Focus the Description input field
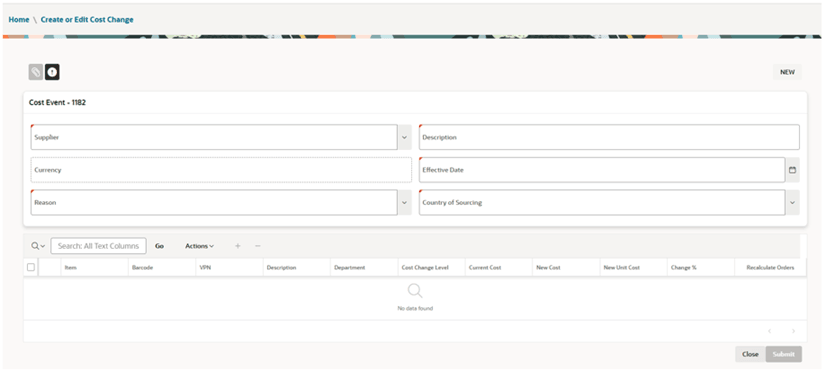This screenshot has height=370, width=826. click(x=609, y=137)
